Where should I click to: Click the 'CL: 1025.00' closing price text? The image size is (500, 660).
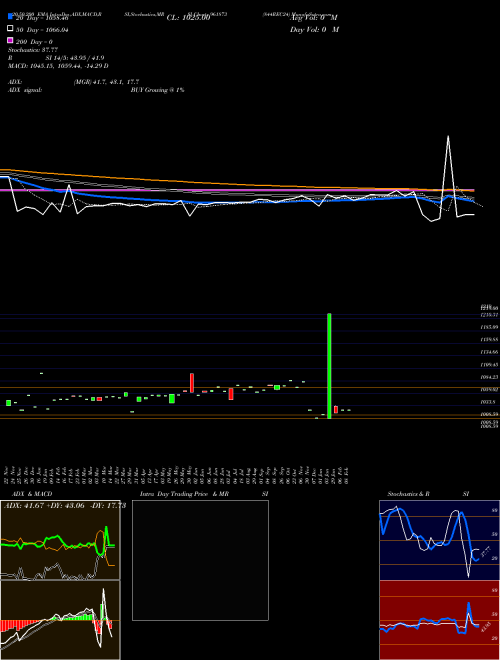188,18
